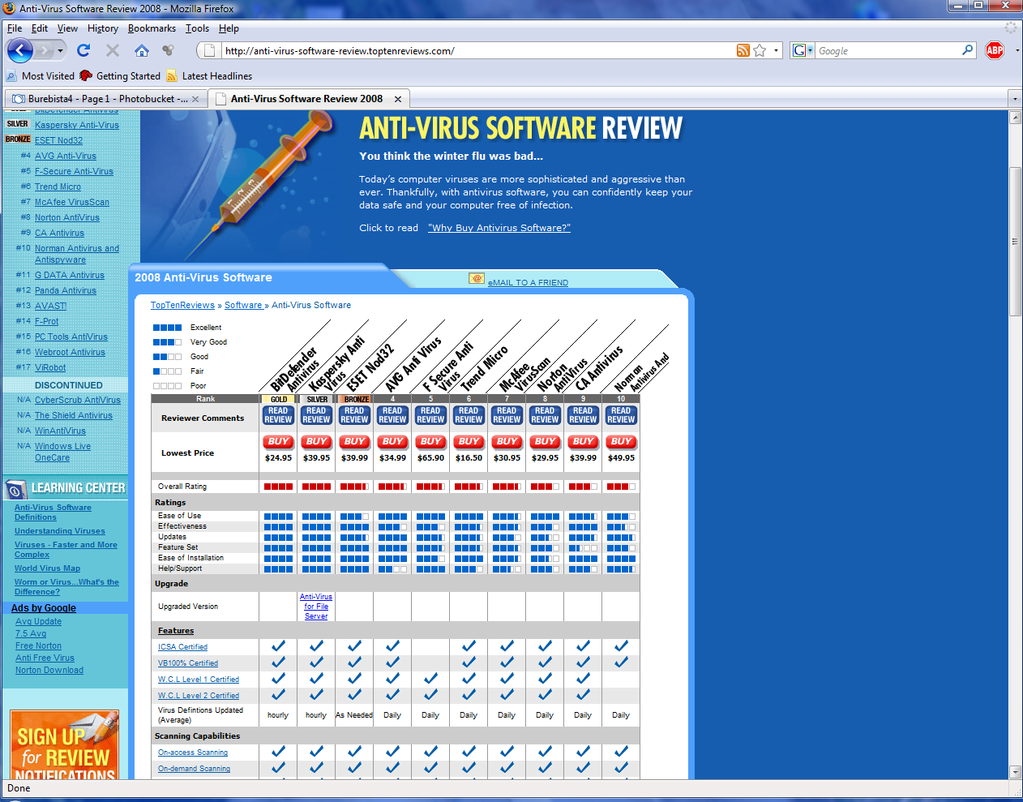This screenshot has height=802, width=1023.
Task: Click the toolbar icon right of Home
Action: point(168,50)
